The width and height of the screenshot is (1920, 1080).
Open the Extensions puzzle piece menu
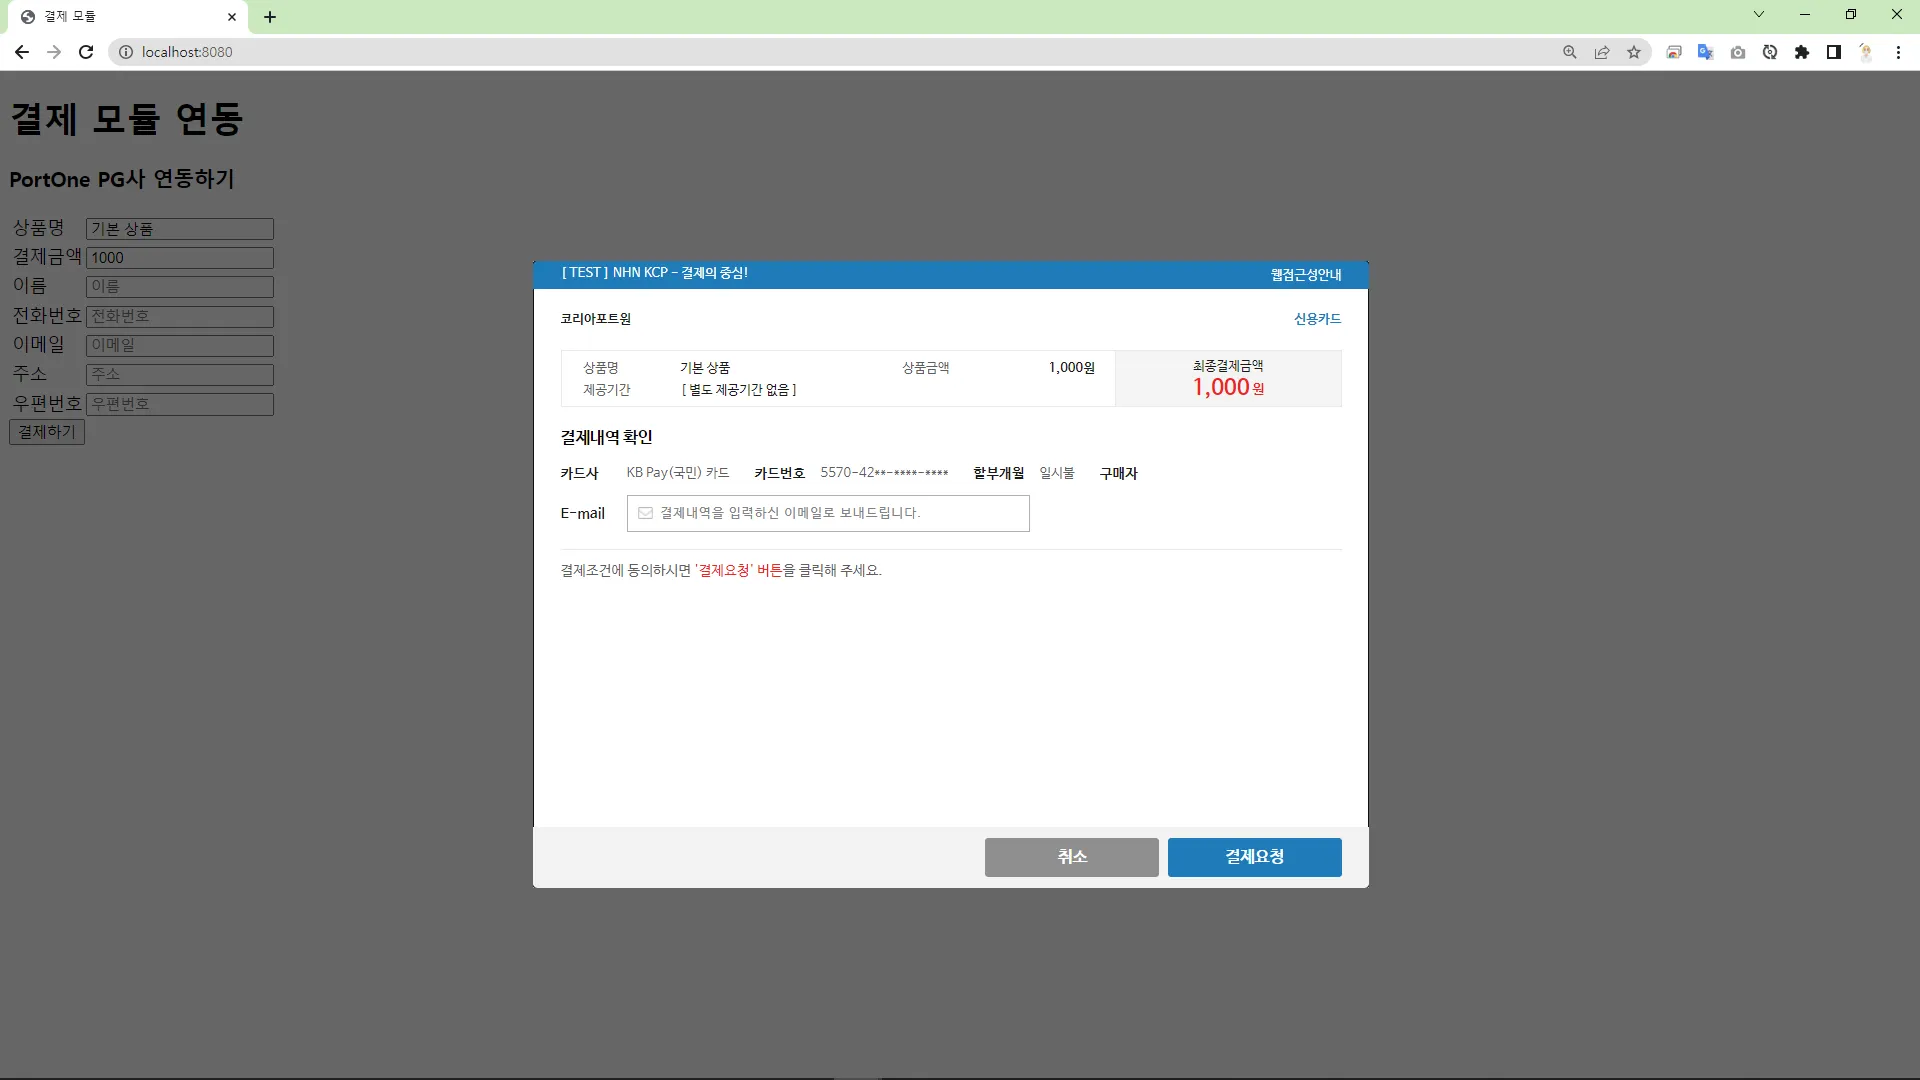point(1802,52)
